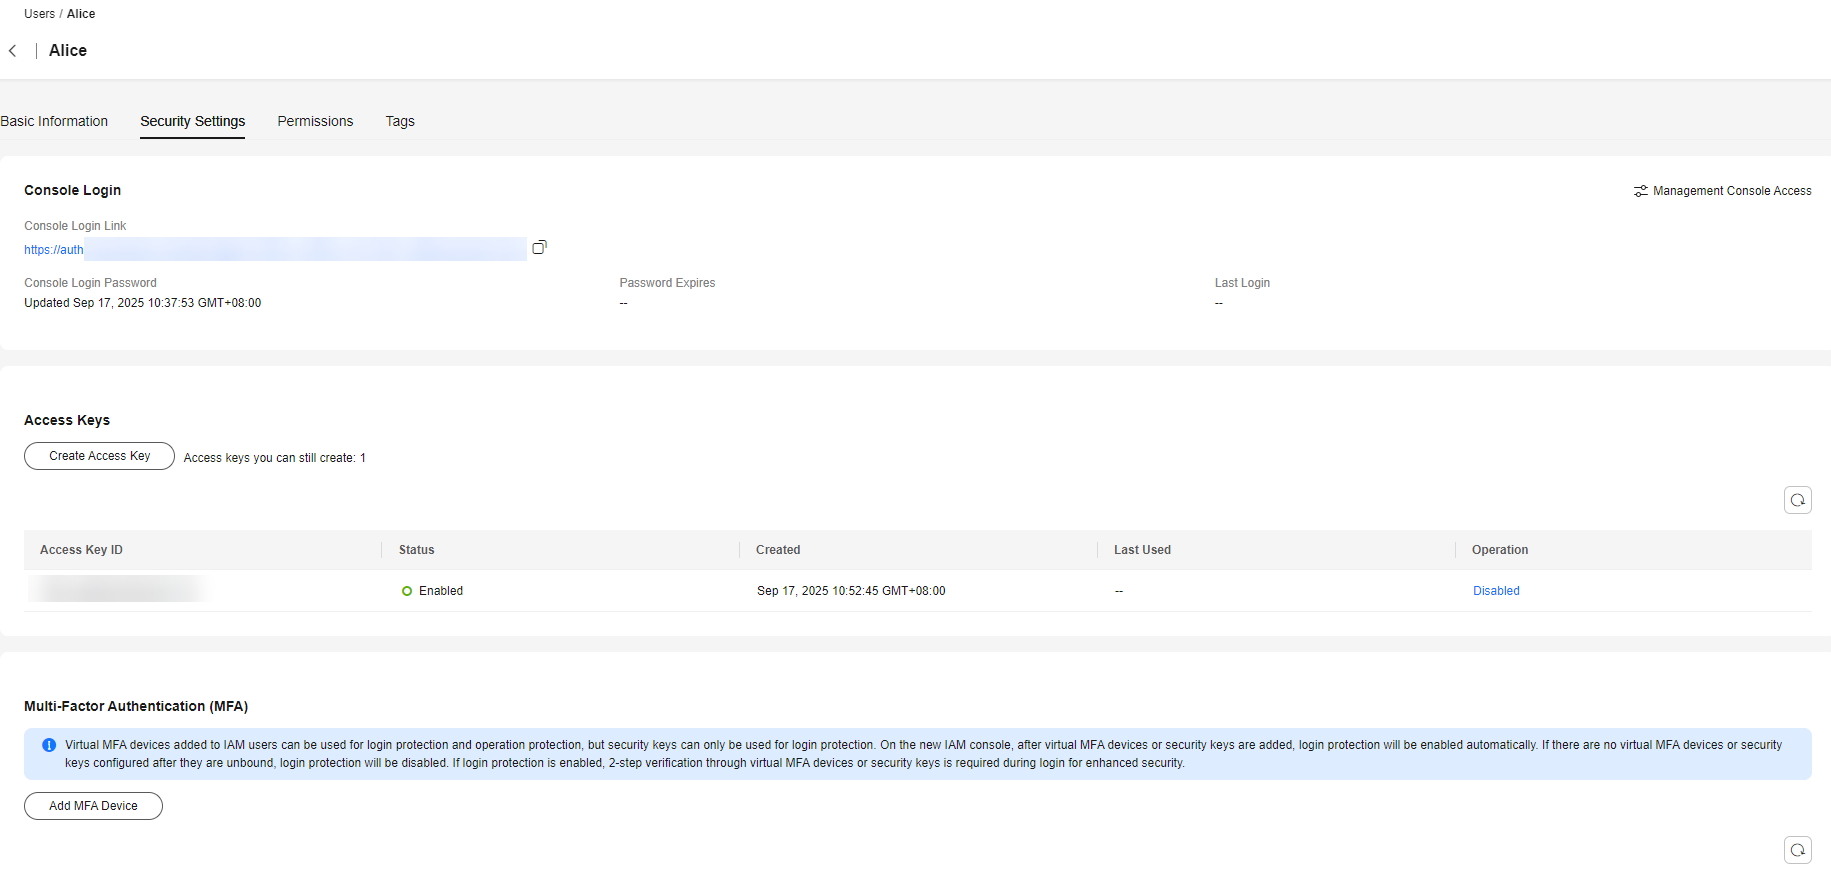
Task: Go to Users in the breadcrumb
Action: click(x=39, y=14)
